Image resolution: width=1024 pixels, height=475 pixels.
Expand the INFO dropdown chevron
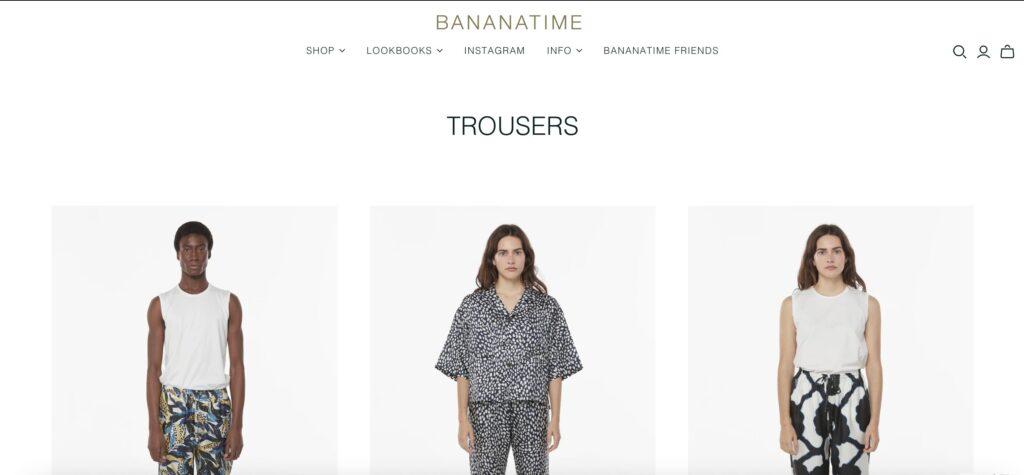pyautogui.click(x=579, y=51)
